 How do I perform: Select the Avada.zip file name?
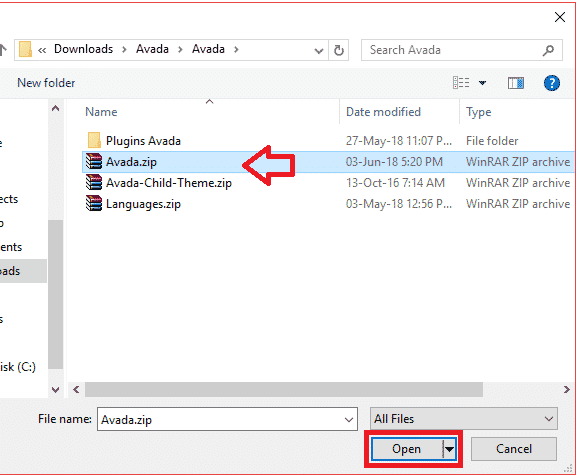click(x=131, y=162)
